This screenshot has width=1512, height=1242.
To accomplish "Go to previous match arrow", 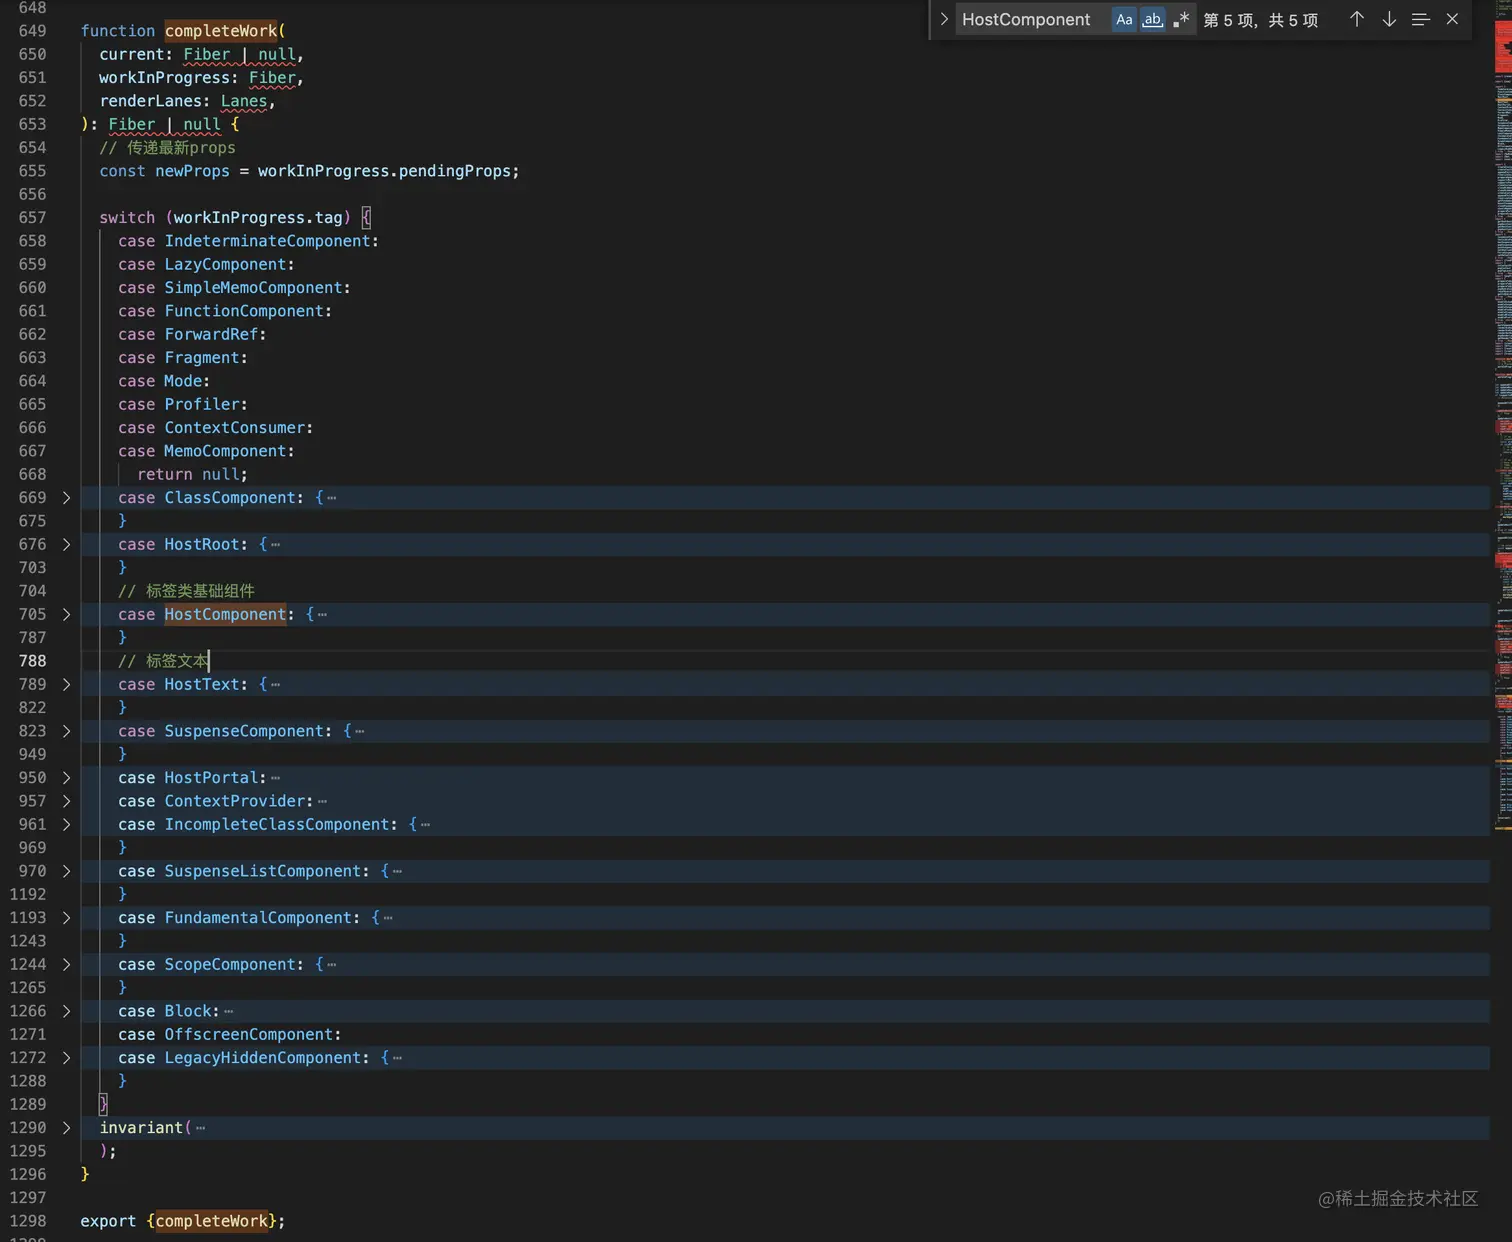I will (1357, 19).
